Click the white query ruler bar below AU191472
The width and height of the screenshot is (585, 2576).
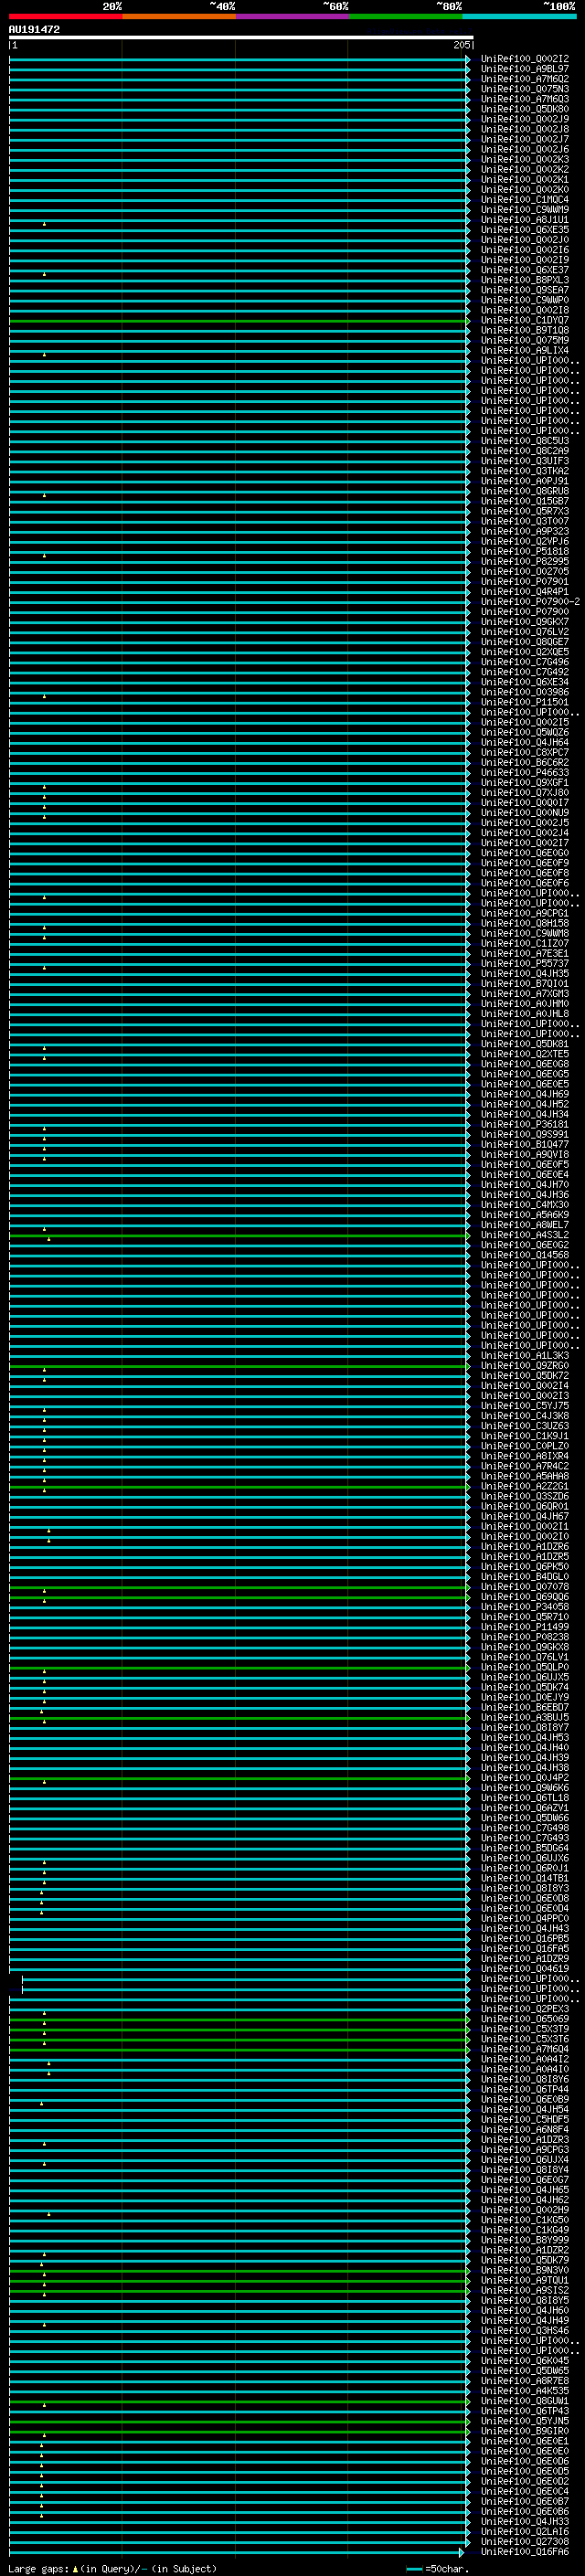(241, 38)
